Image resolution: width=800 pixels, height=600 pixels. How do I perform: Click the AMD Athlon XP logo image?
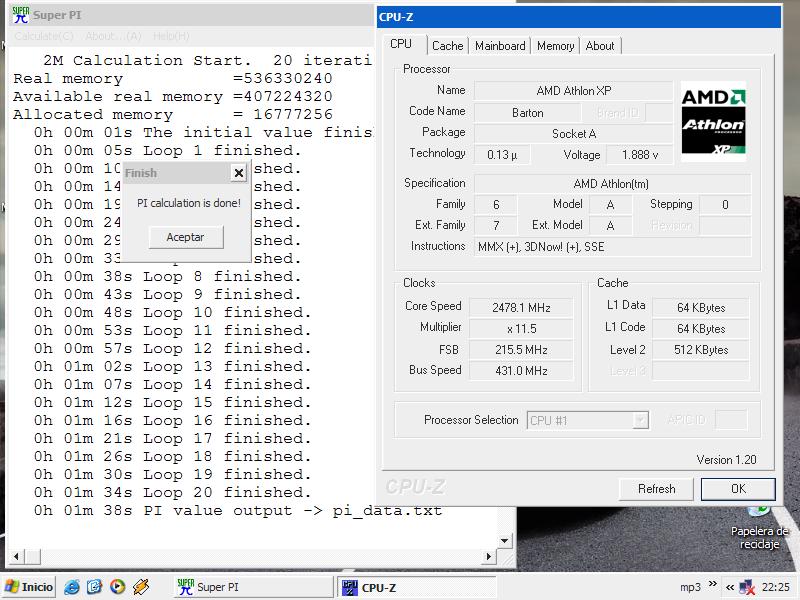713,122
